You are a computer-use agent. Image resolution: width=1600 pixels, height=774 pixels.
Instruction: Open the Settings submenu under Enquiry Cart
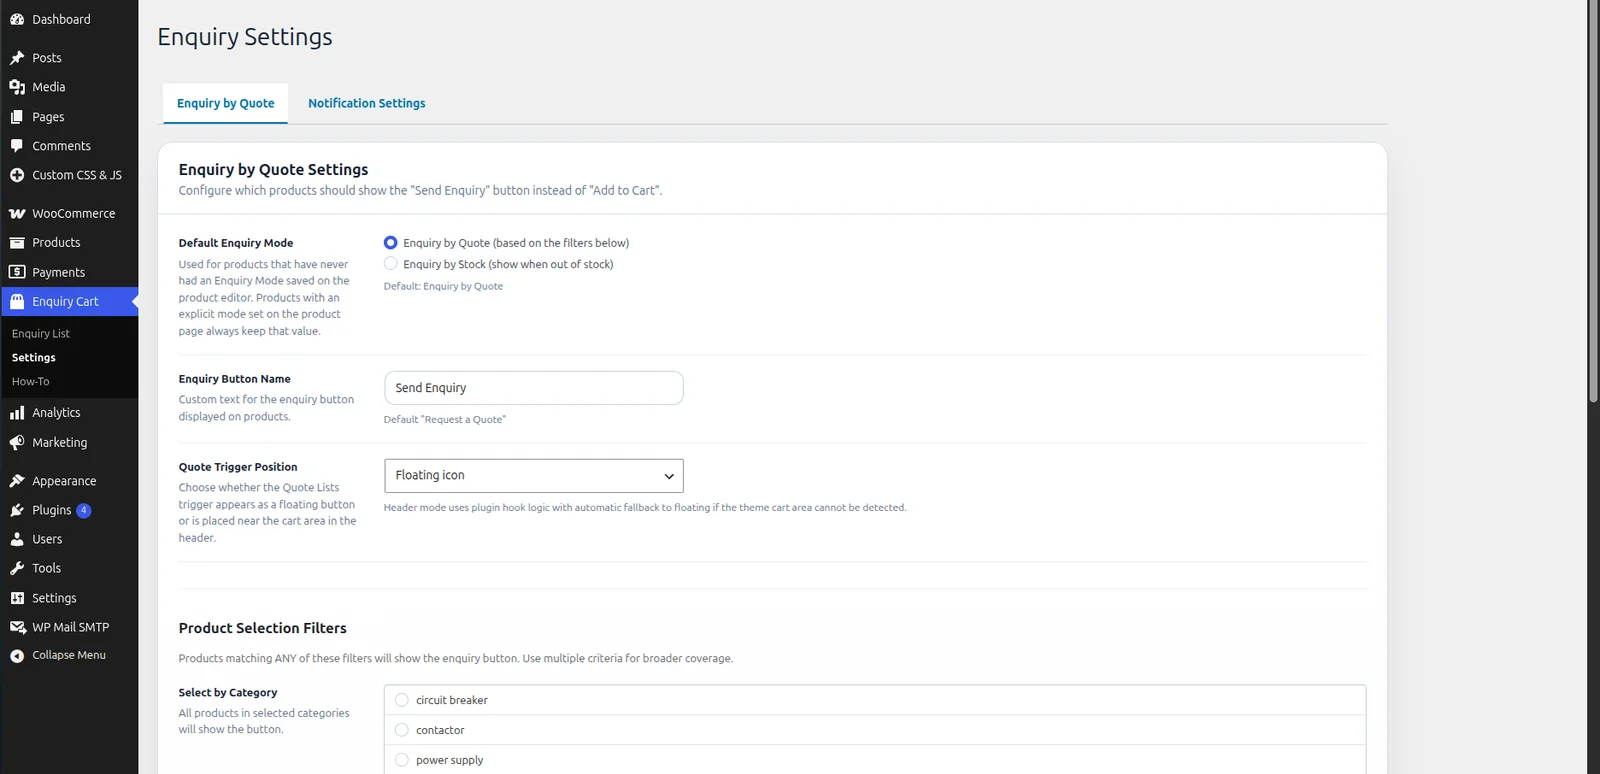pyautogui.click(x=34, y=358)
